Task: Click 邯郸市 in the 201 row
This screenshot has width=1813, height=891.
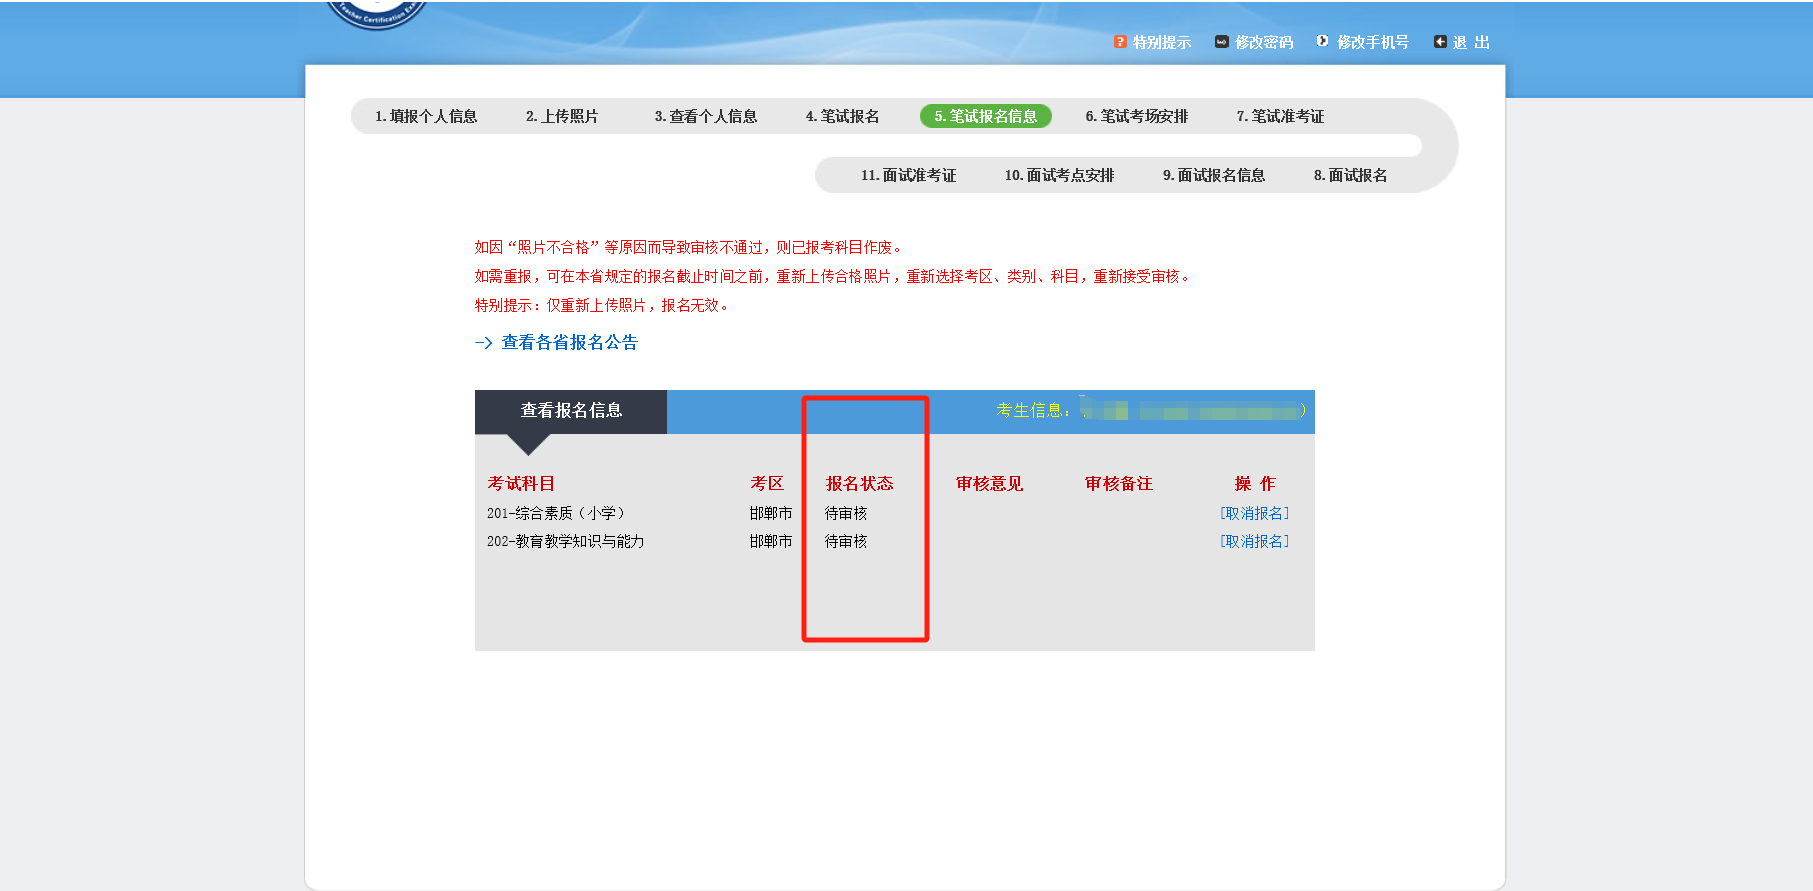Action: click(771, 513)
